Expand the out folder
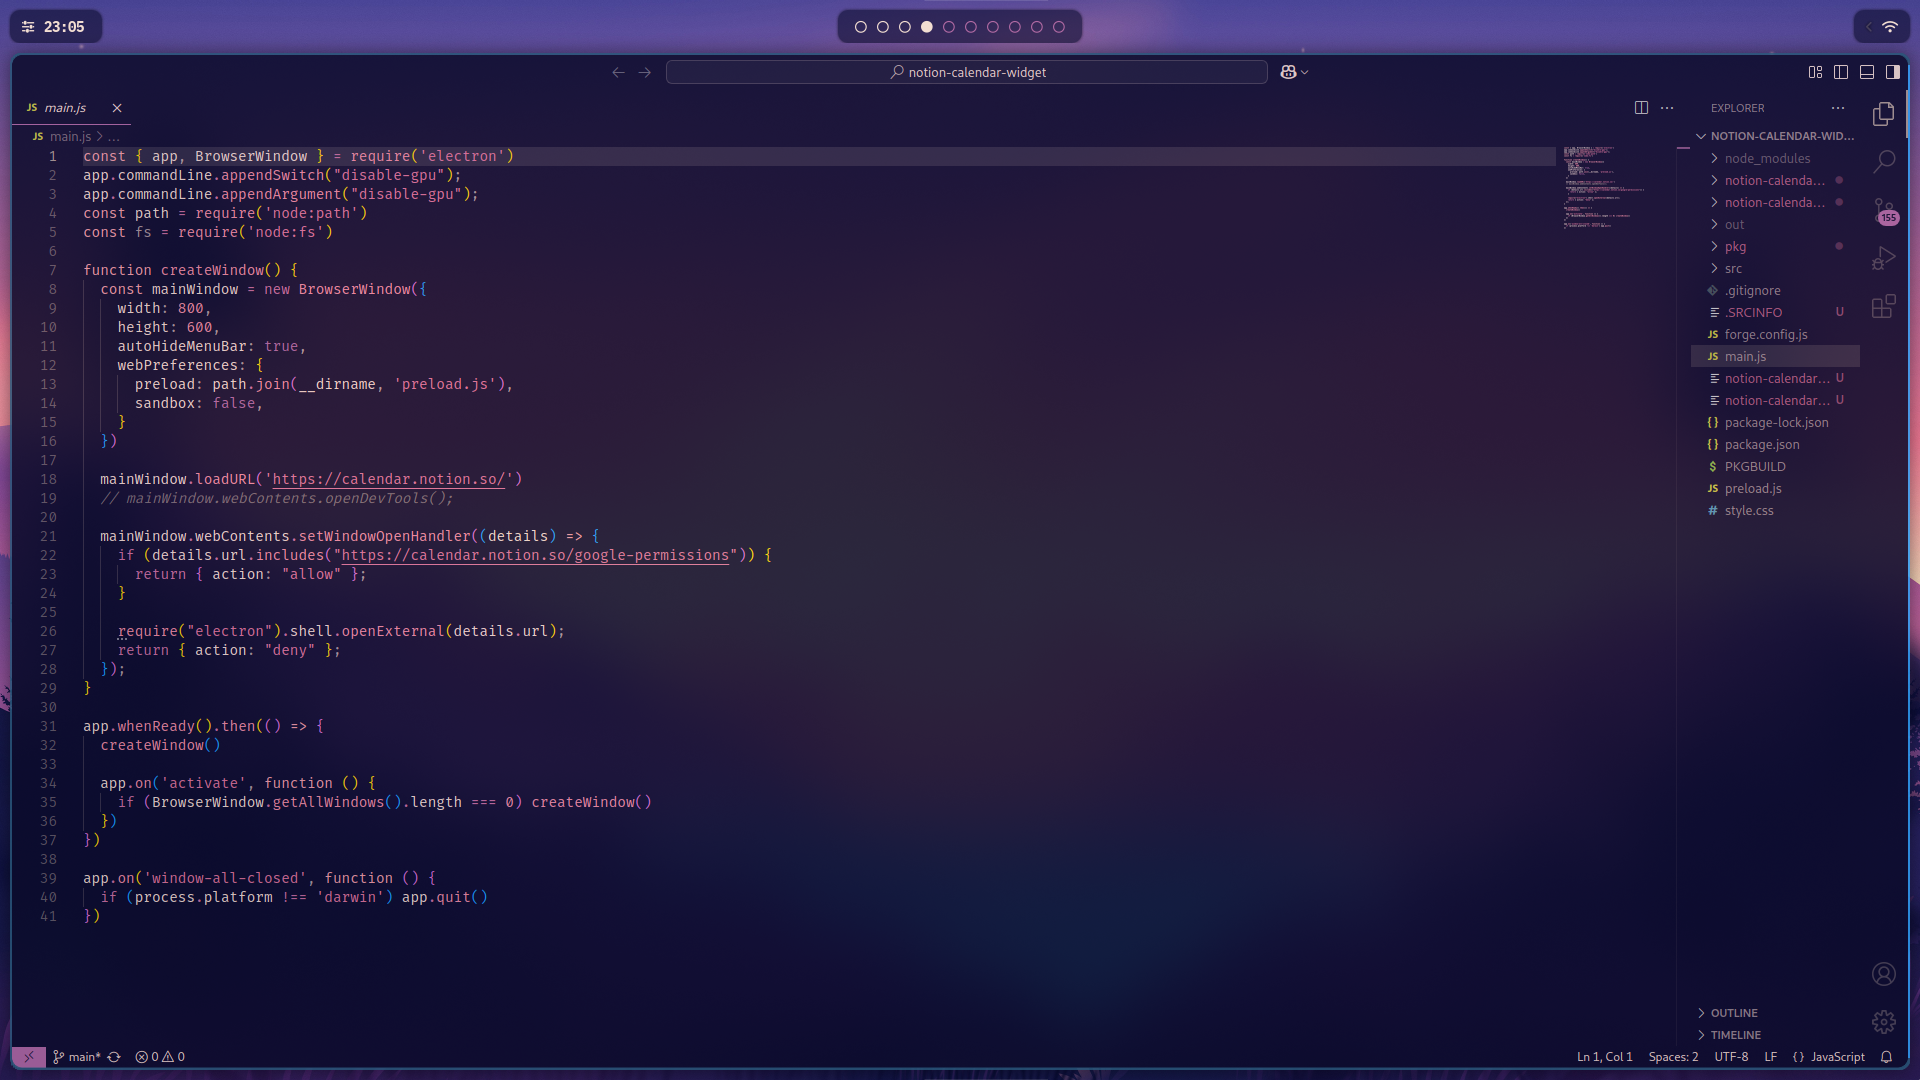1920x1080 pixels. pos(1776,224)
